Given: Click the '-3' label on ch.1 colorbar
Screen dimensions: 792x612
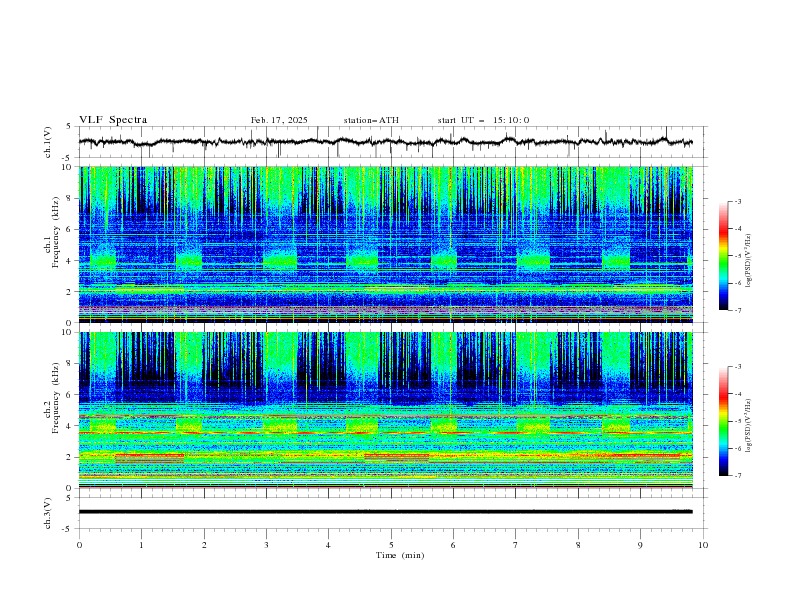Looking at the screenshot, I should click(738, 201).
